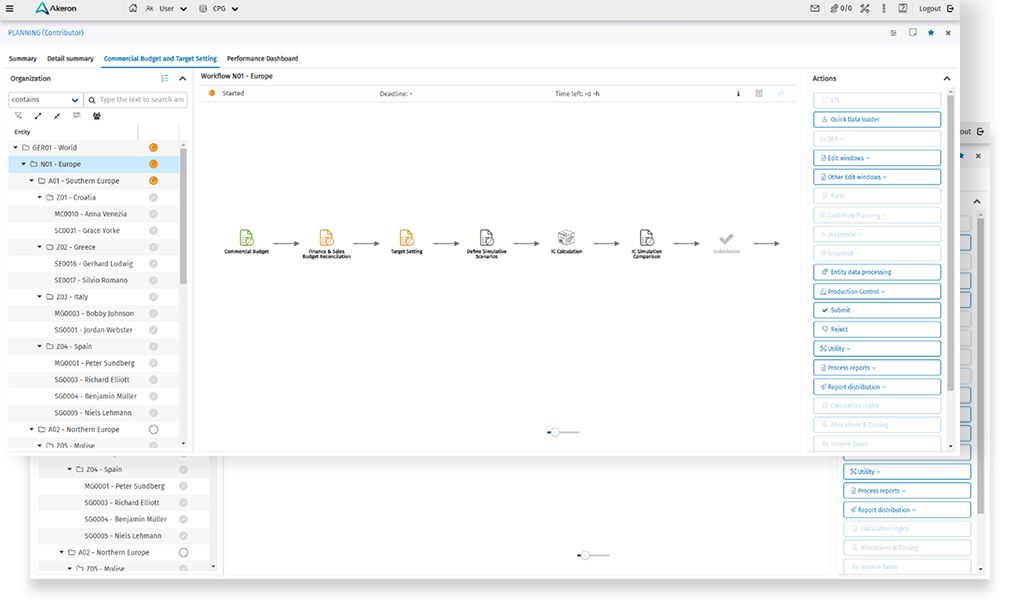Toggle status circle of A02 - Northern Europe
The image size is (1024, 612).
153,429
